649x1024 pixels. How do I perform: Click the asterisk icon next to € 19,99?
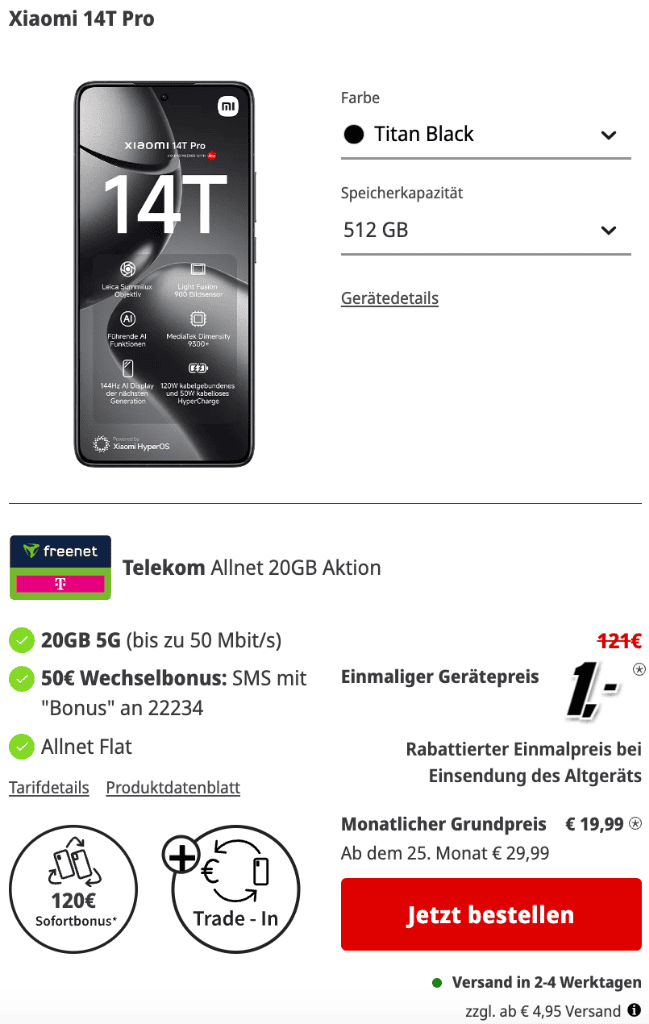click(635, 824)
